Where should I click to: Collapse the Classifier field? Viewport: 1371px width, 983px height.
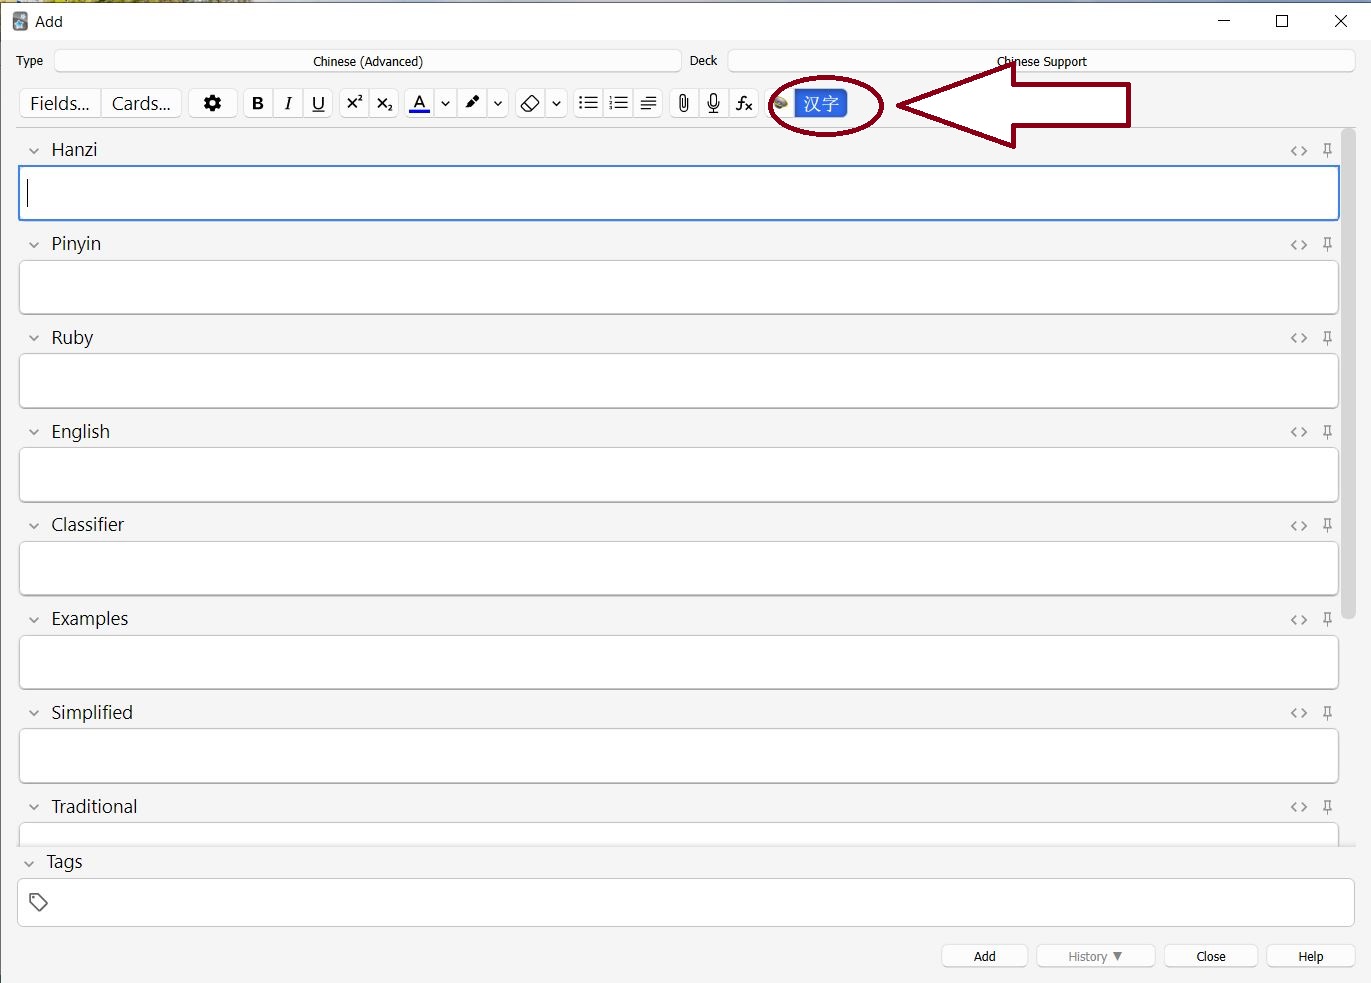34,525
